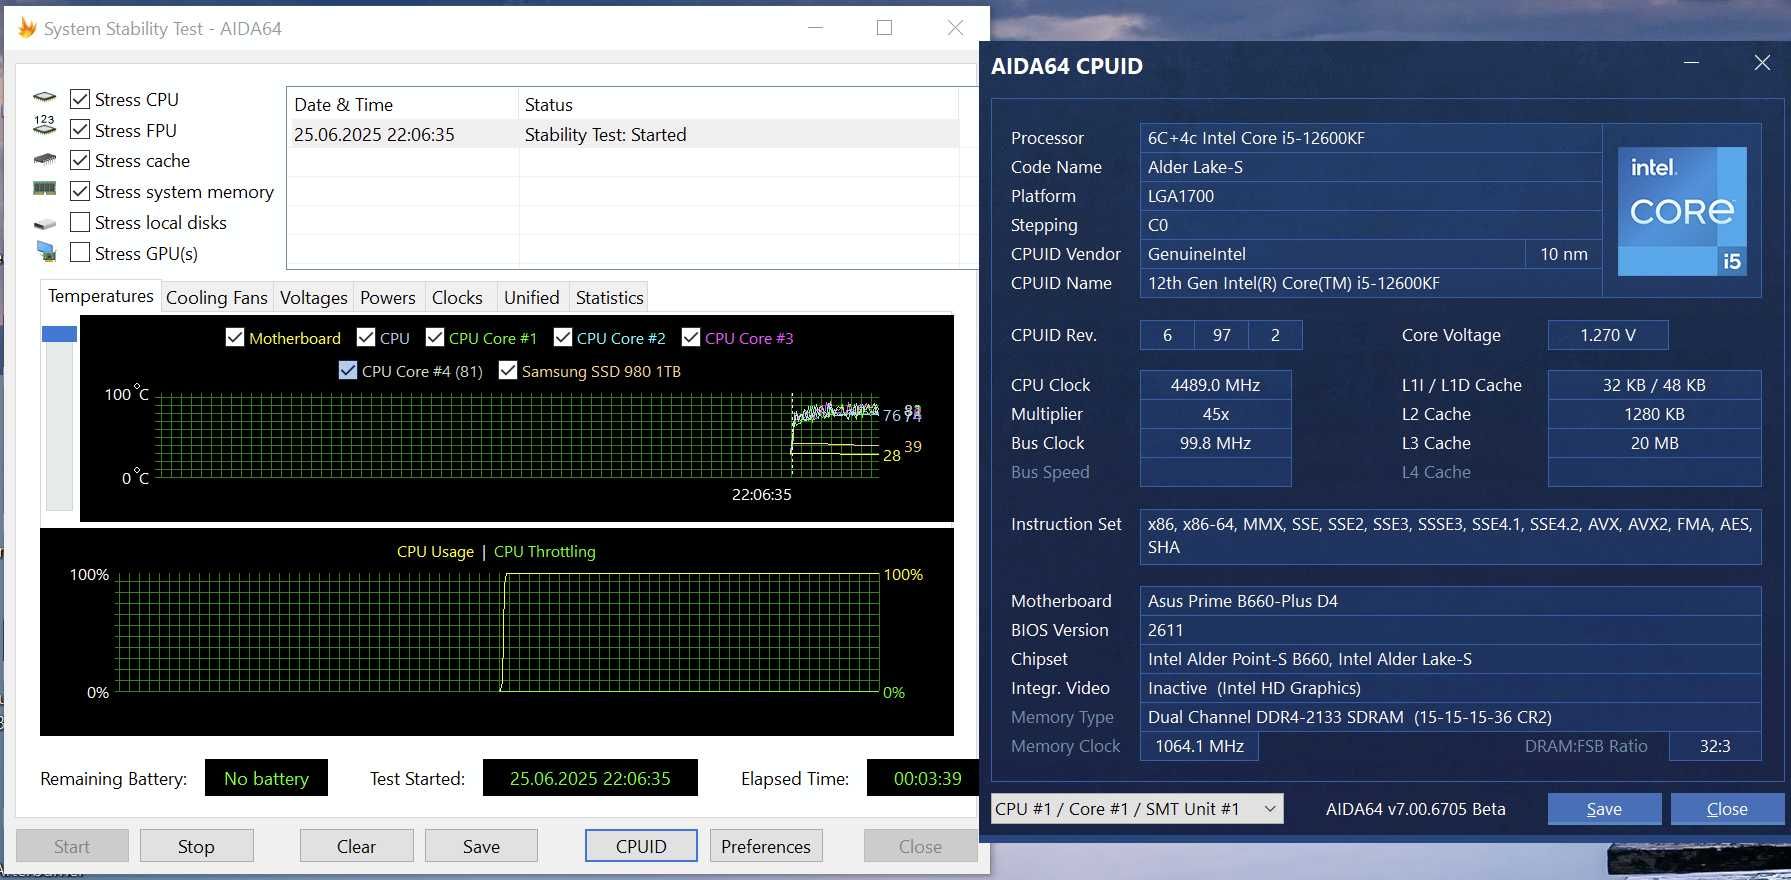Toggle CPU Core #3 graph checkbox

(690, 338)
